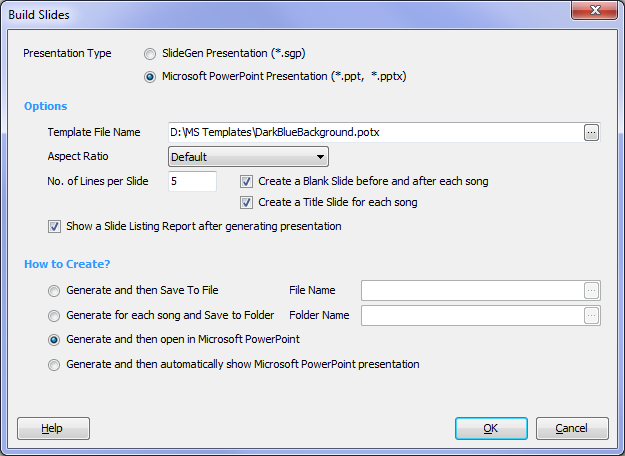Close the Build Slides dialog
Screen dimensions: 625x456
pos(594,10)
